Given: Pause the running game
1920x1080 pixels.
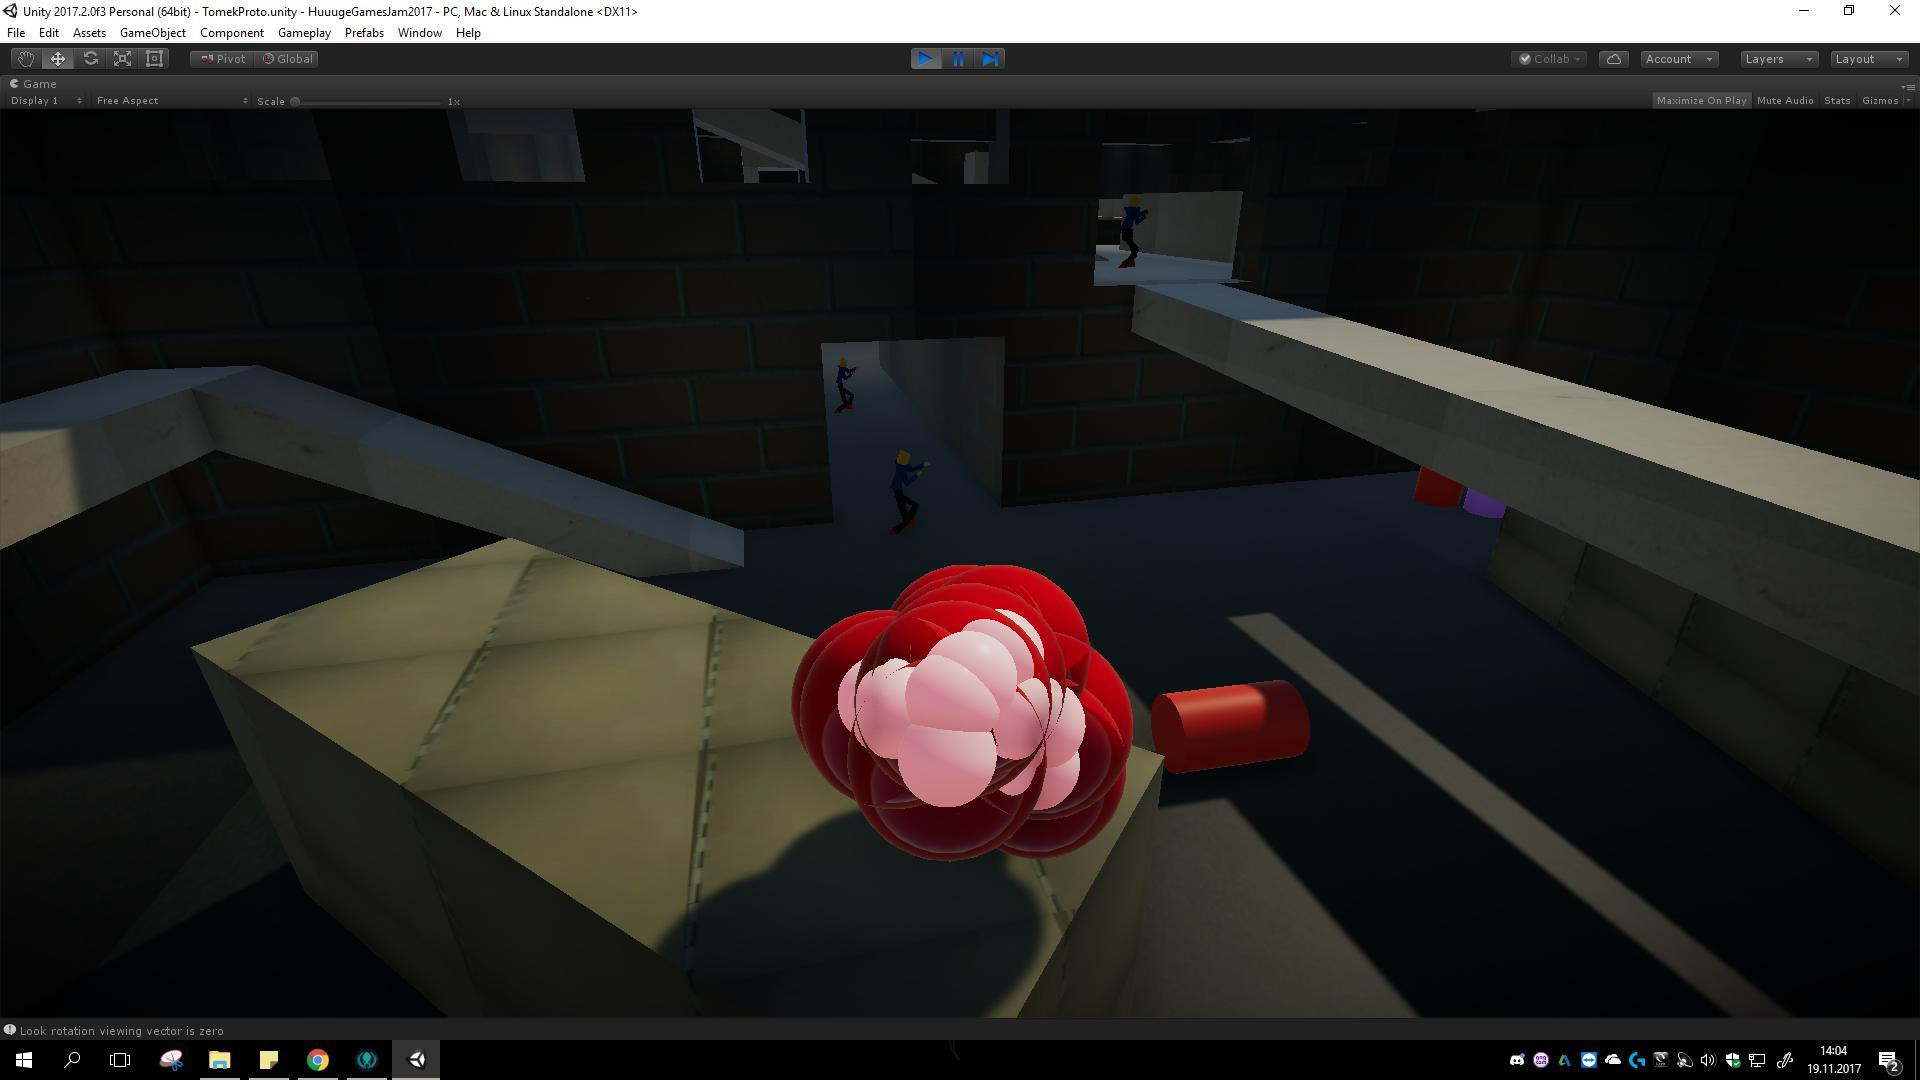Looking at the screenshot, I should [958, 59].
